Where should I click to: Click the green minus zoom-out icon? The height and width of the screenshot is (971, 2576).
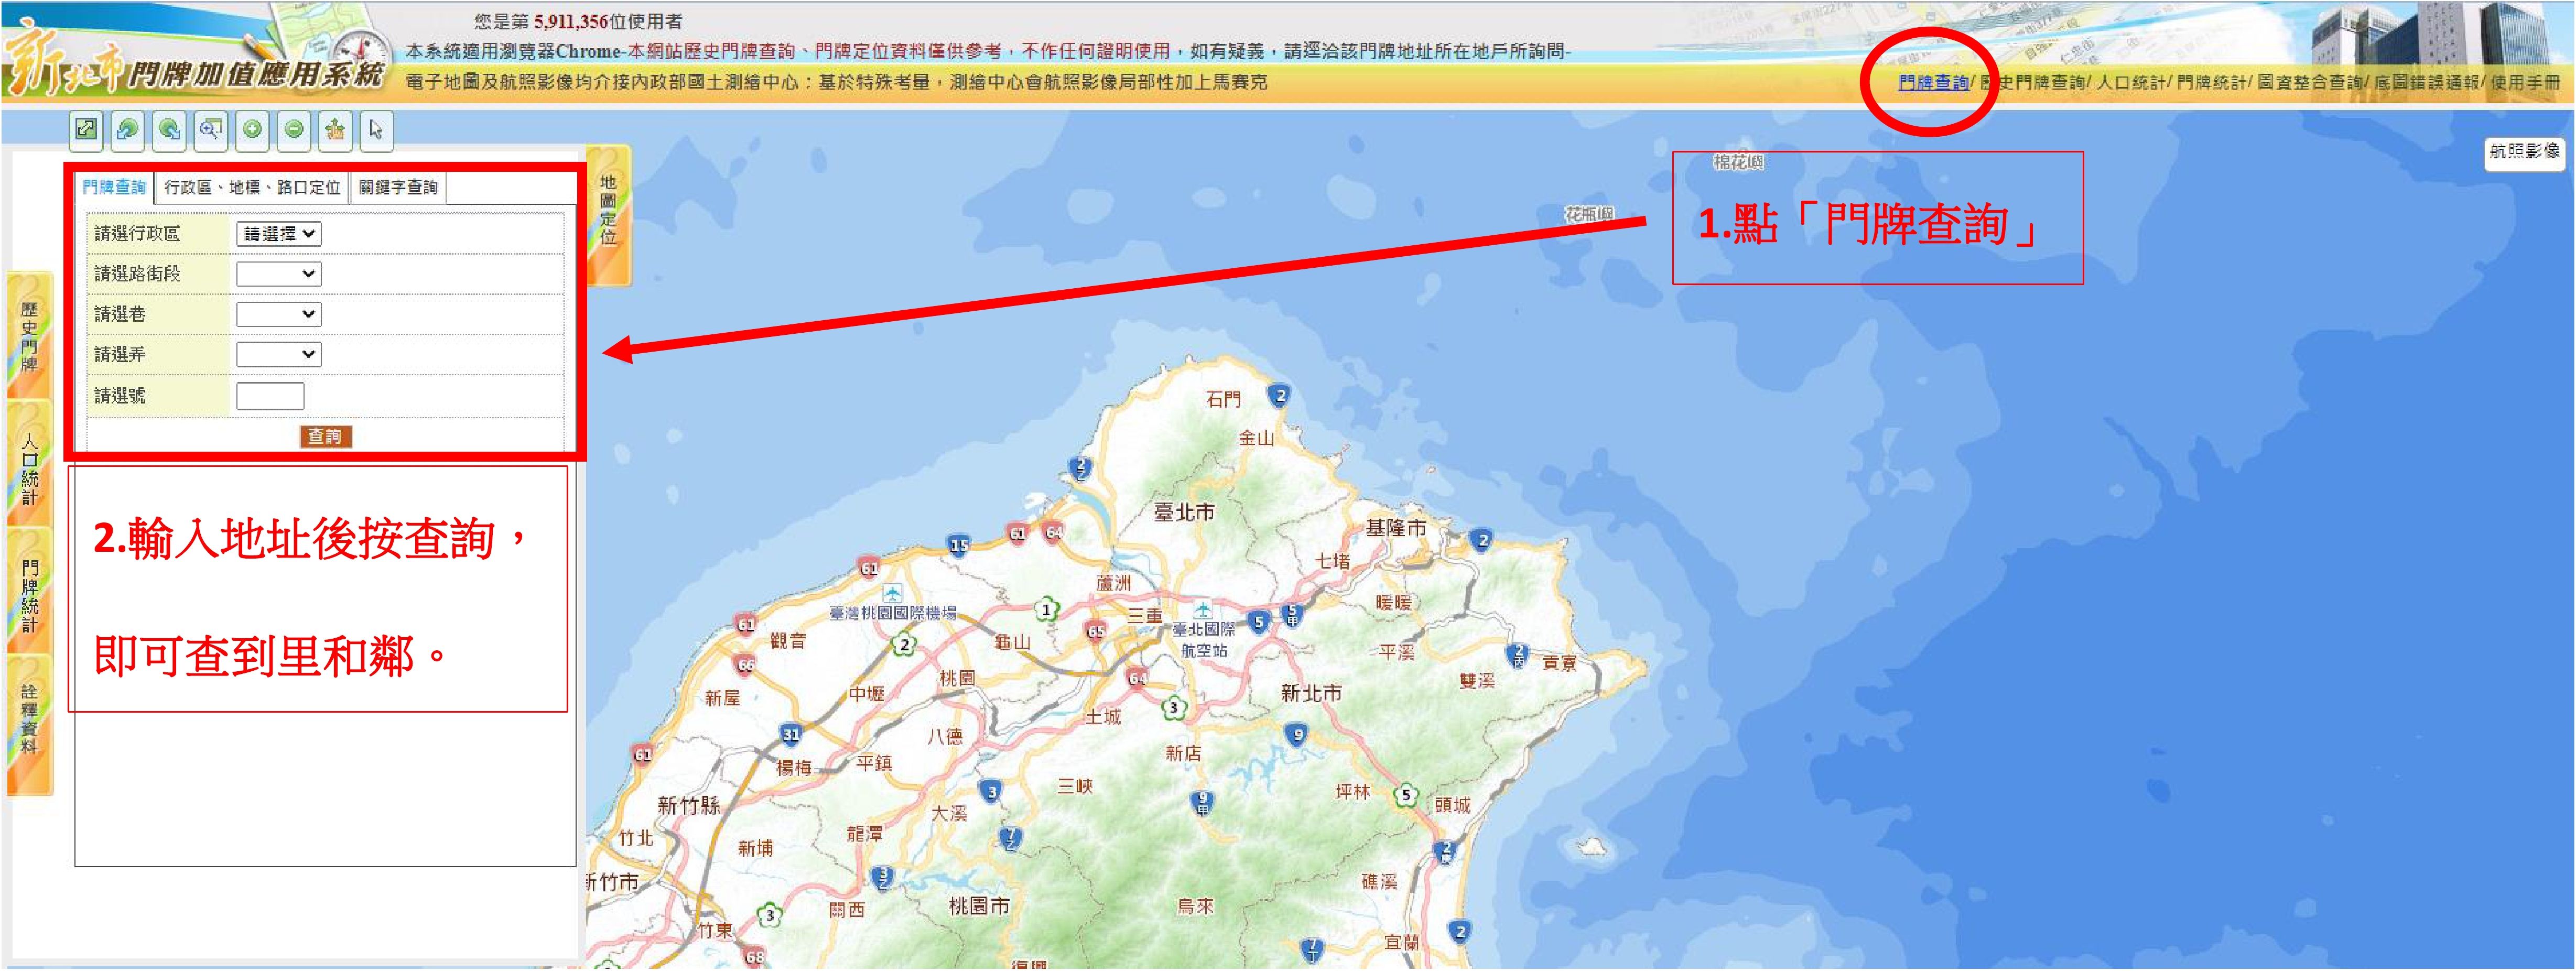pyautogui.click(x=294, y=130)
